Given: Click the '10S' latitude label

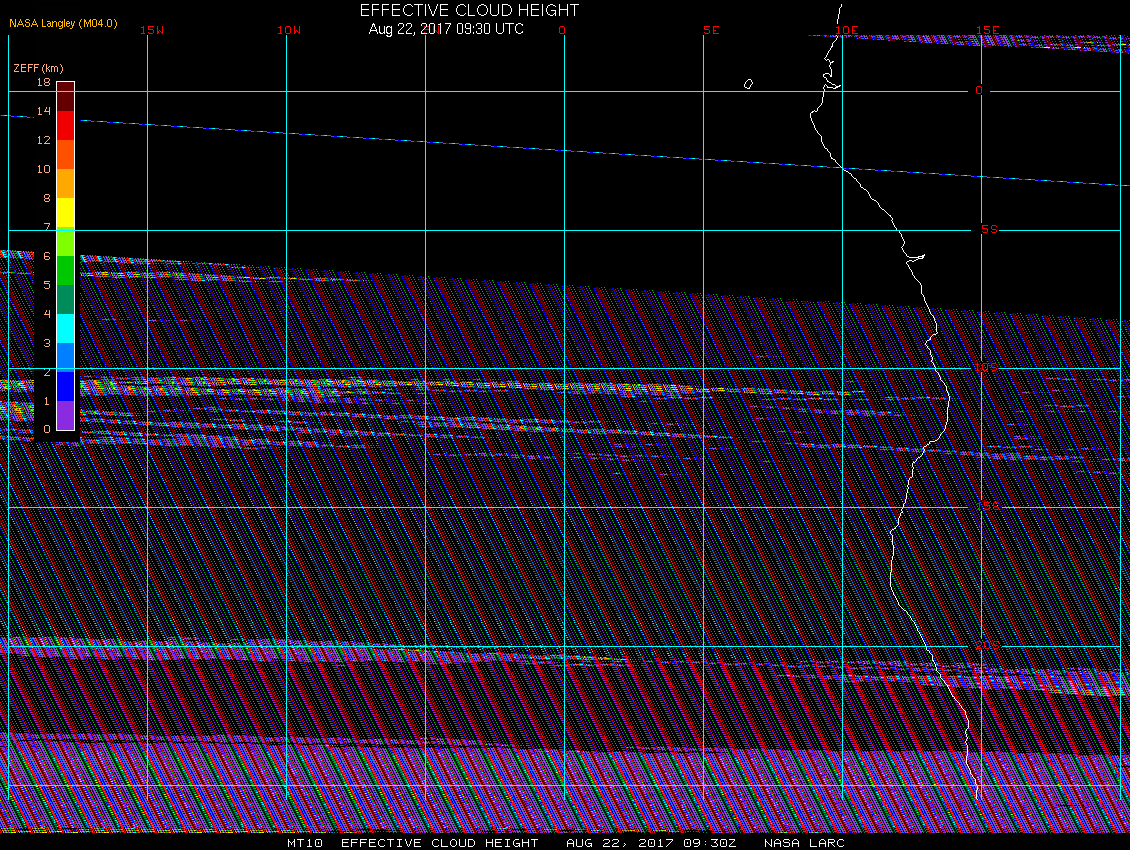Looking at the screenshot, I should [987, 368].
